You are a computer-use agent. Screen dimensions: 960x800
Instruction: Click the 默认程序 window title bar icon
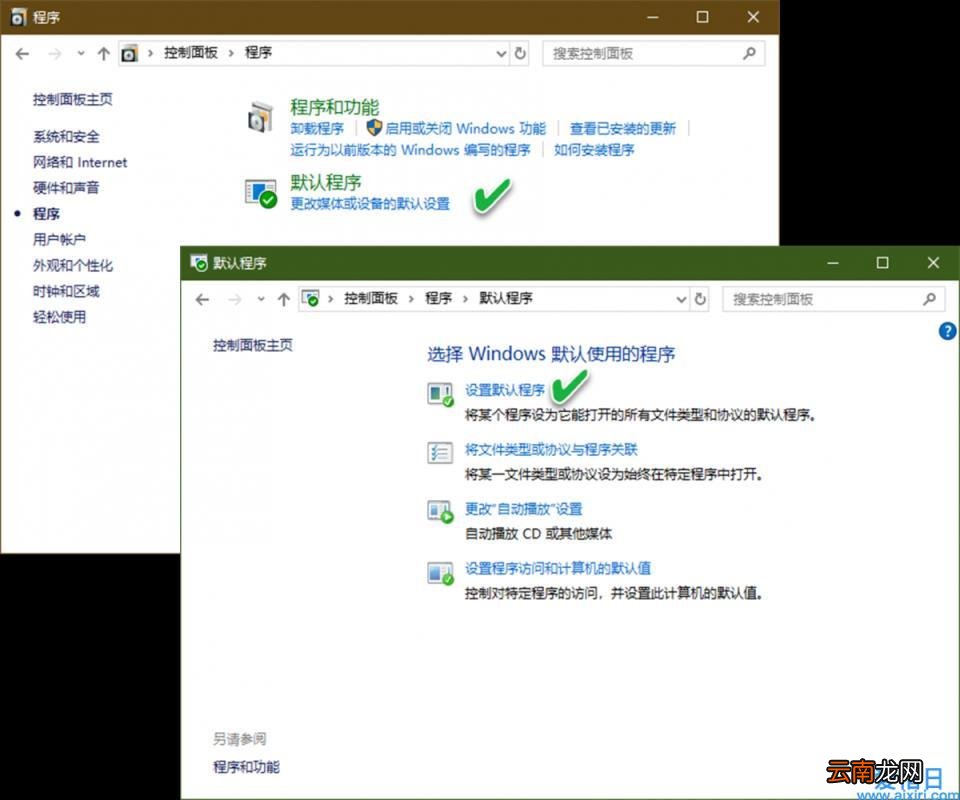(198, 263)
